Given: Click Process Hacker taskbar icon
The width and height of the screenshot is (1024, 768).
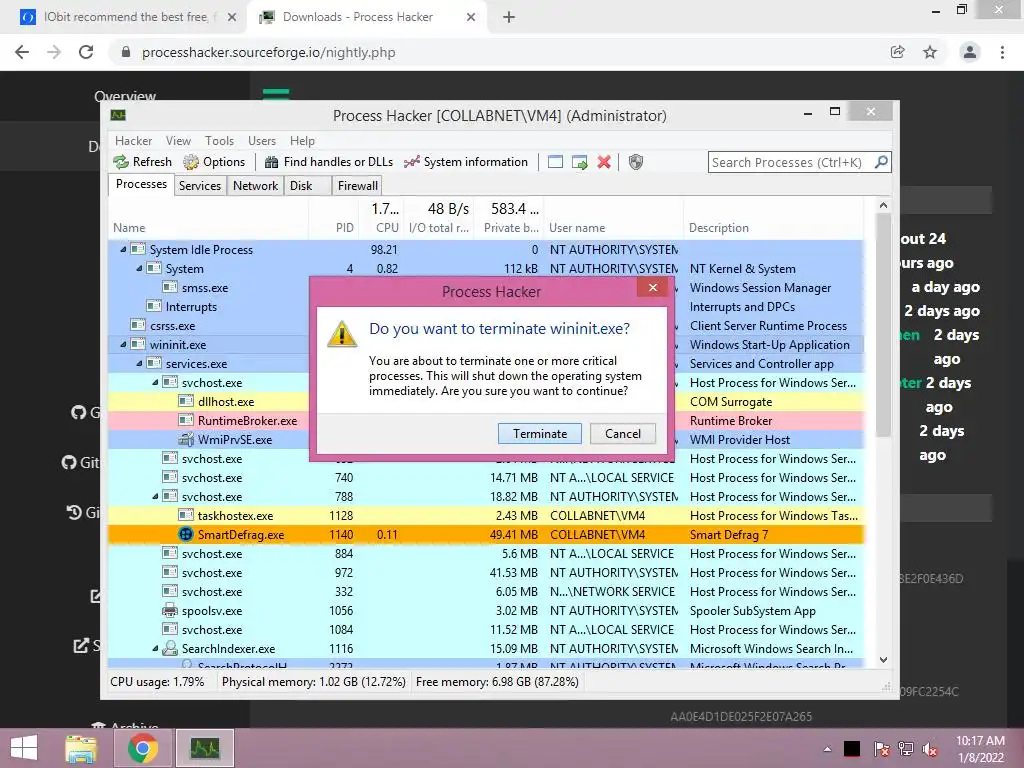Looking at the screenshot, I should coord(205,748).
